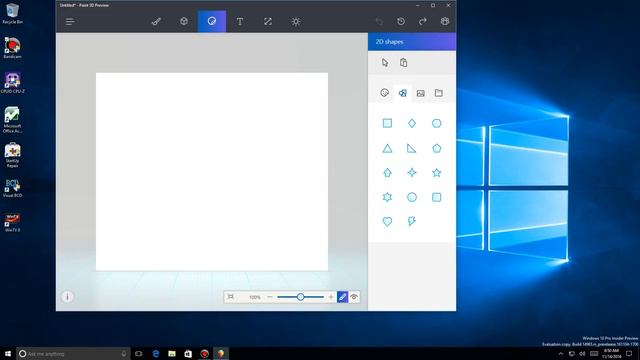Click the fit-to-screen zoom icon
Screen dimensions: 640x360
click(x=231, y=297)
